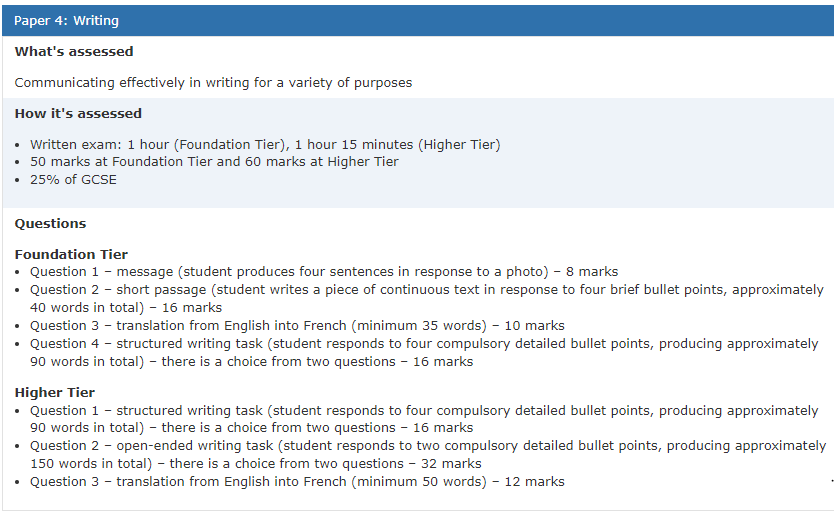Click Higher Question 3 translation, 12 marks
The width and height of the screenshot is (834, 519).
[x=297, y=482]
